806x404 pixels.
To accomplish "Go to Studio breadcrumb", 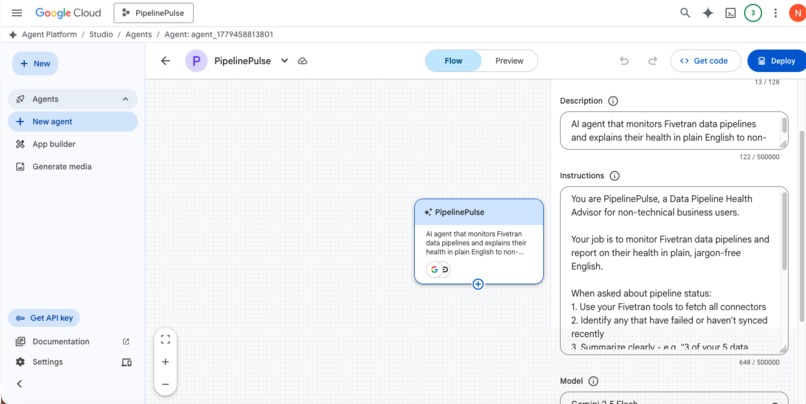I will (101, 34).
